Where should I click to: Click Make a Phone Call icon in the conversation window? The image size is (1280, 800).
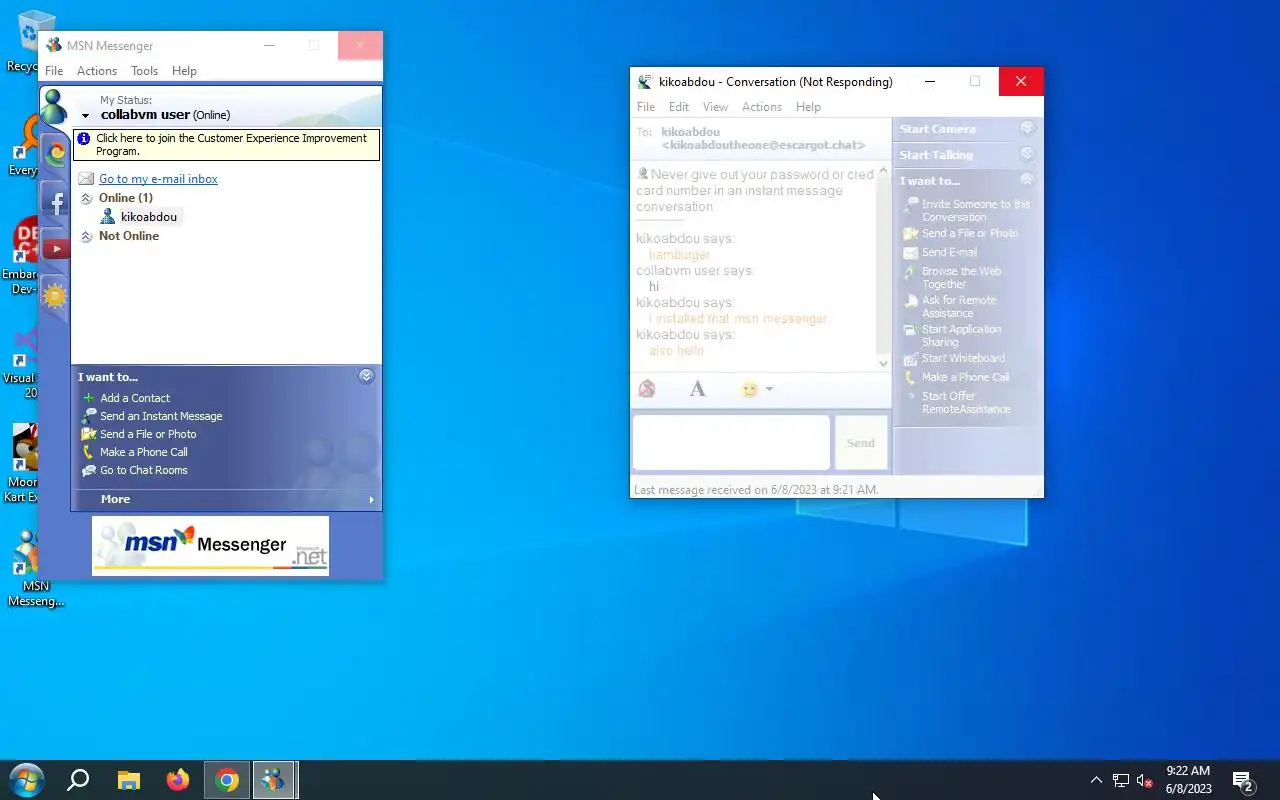point(910,378)
